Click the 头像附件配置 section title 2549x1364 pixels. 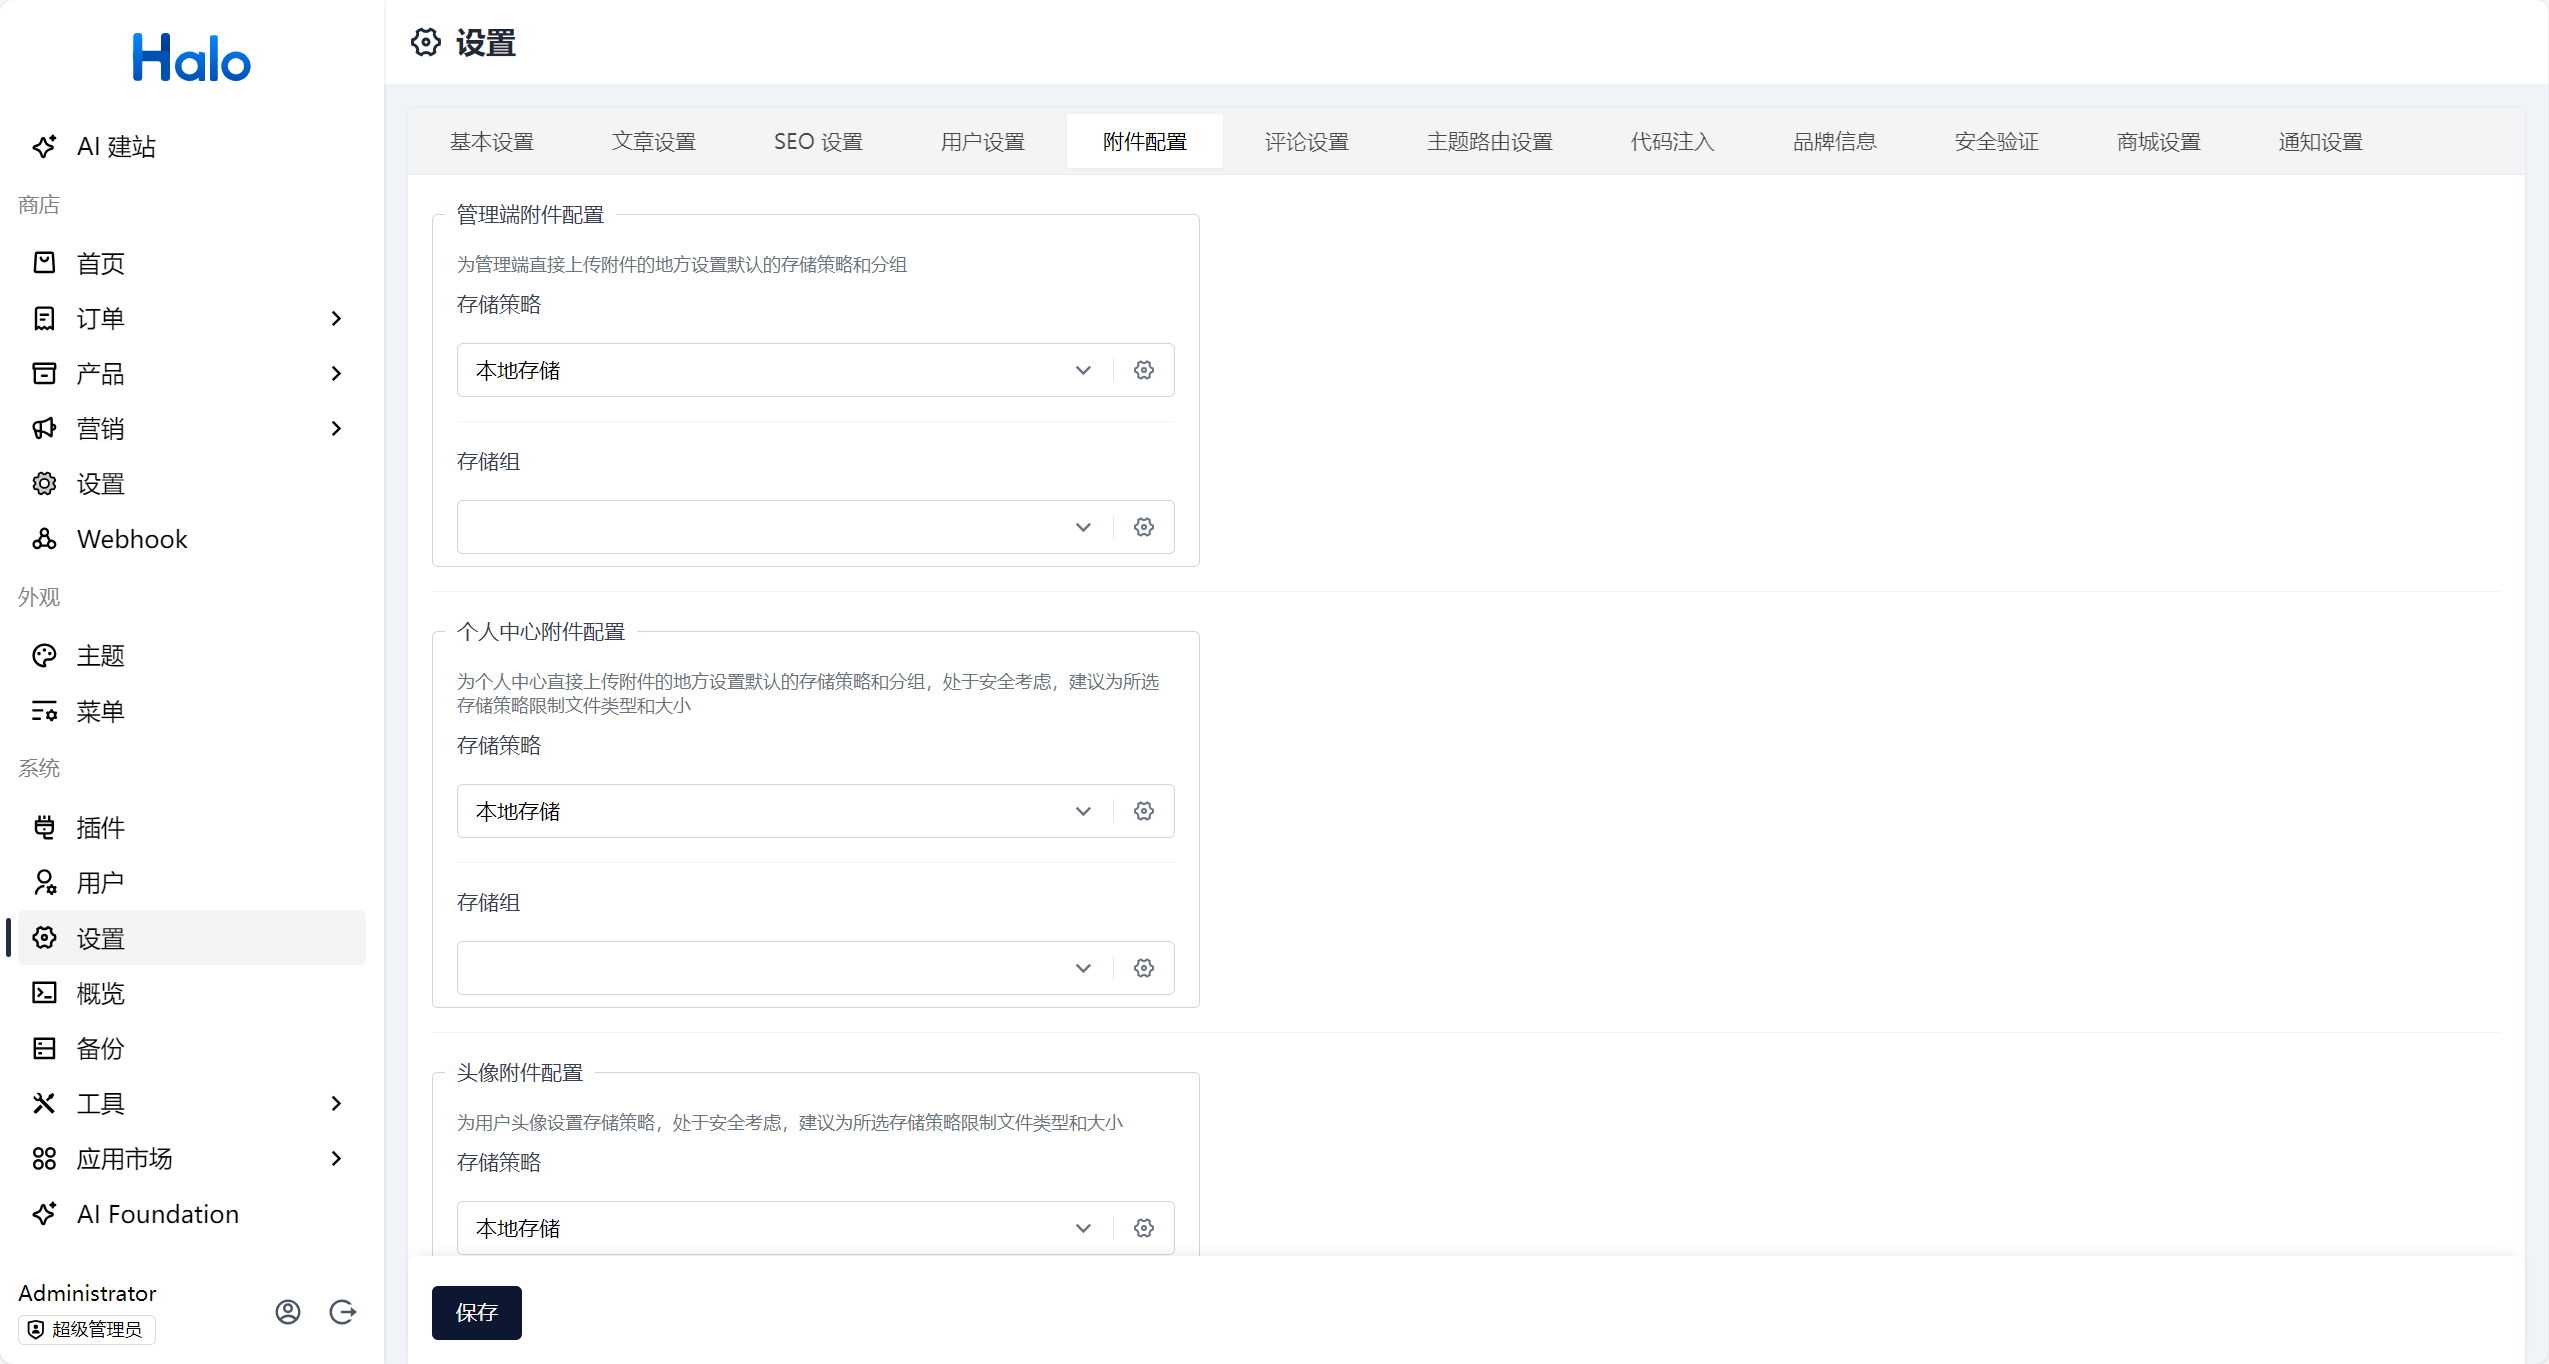click(x=520, y=1073)
